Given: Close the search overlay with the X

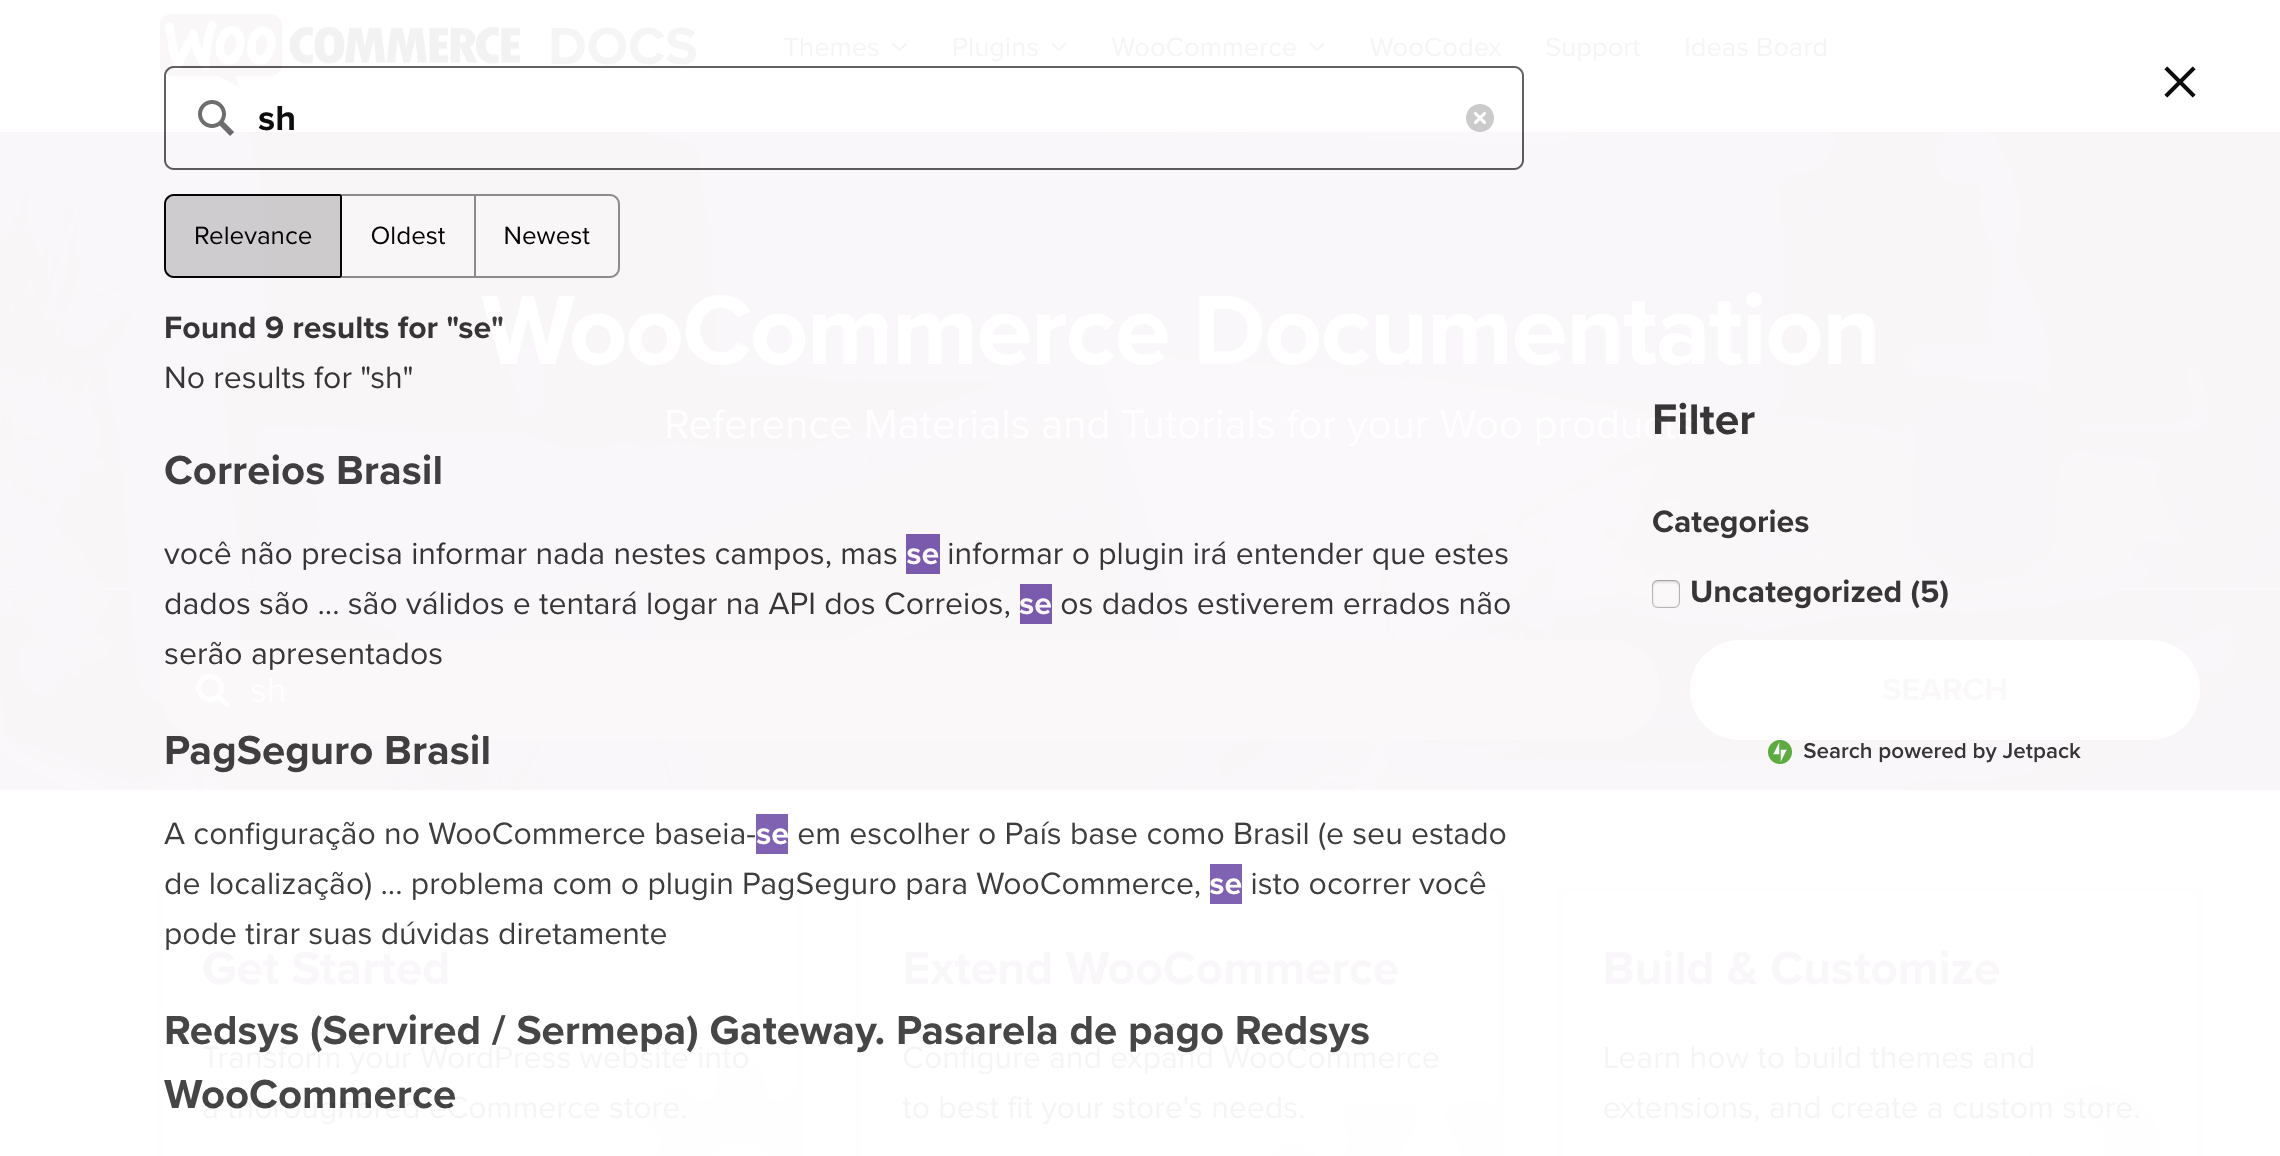Looking at the screenshot, I should coord(2180,82).
